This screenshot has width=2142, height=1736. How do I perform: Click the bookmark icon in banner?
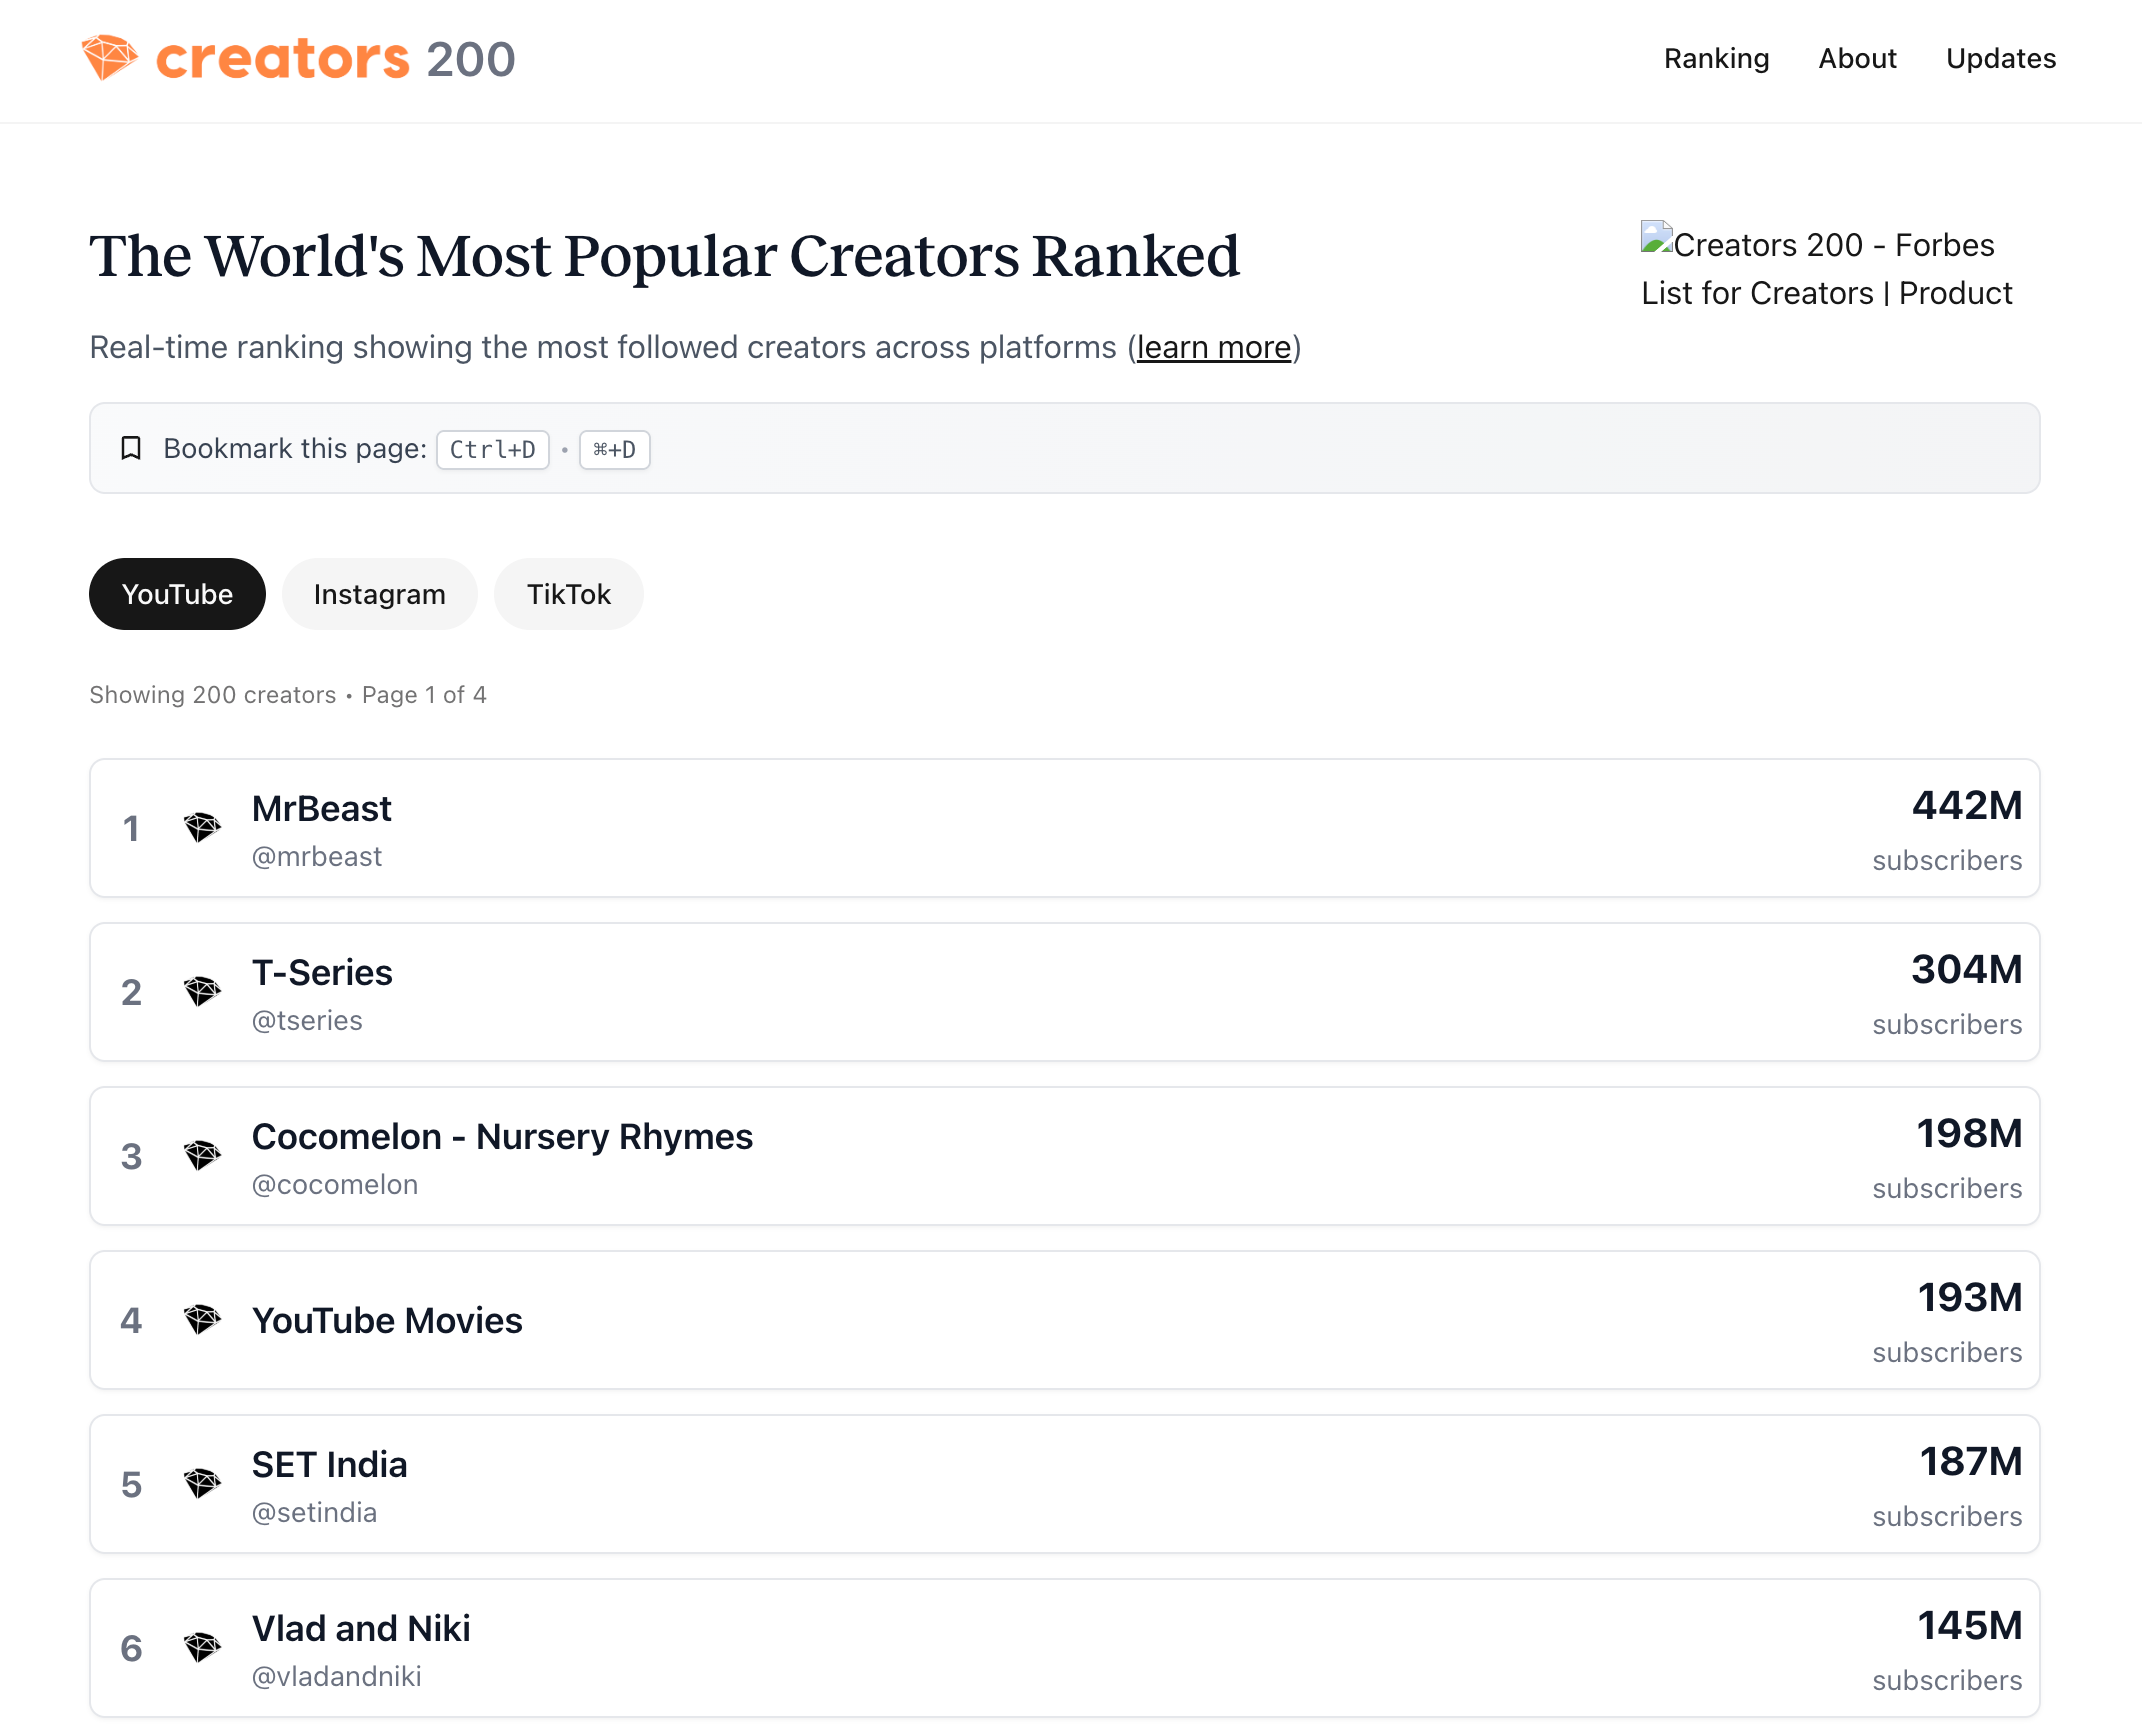click(131, 448)
